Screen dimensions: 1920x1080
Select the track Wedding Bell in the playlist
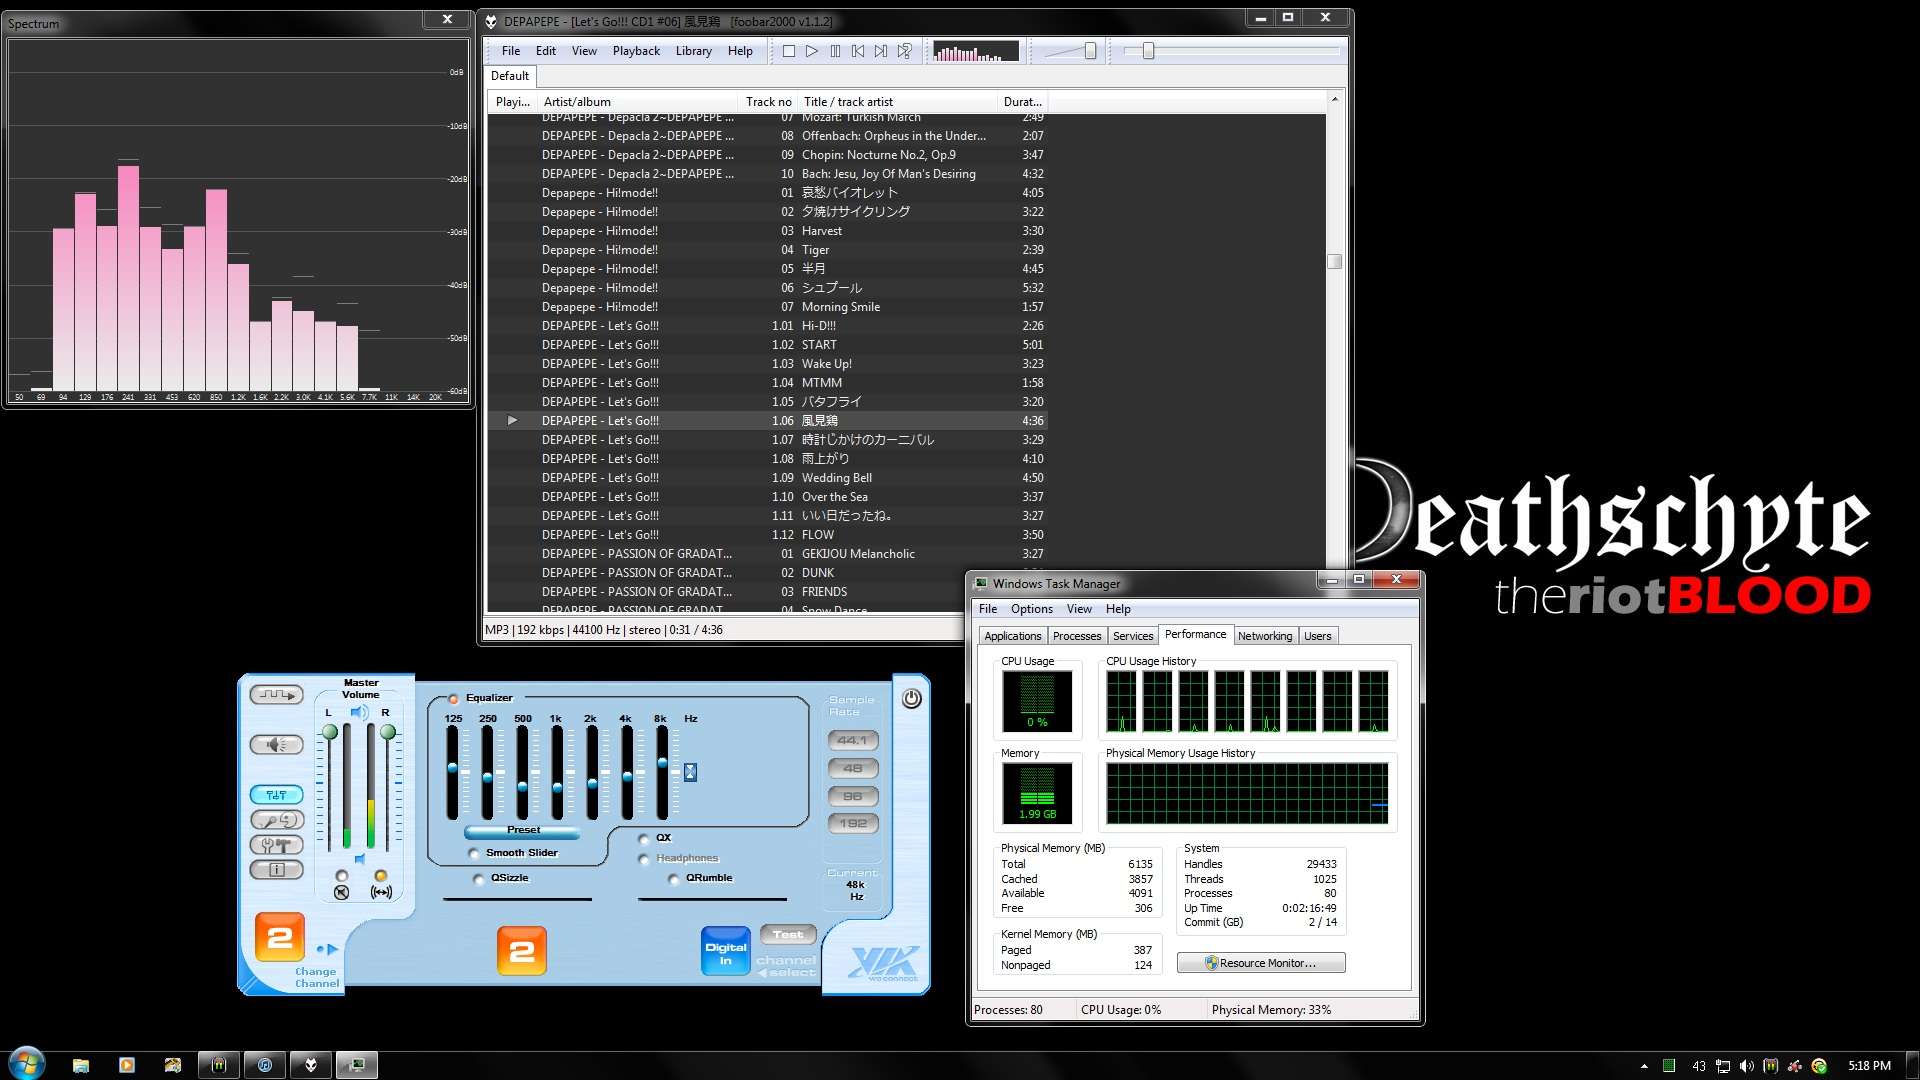click(838, 477)
